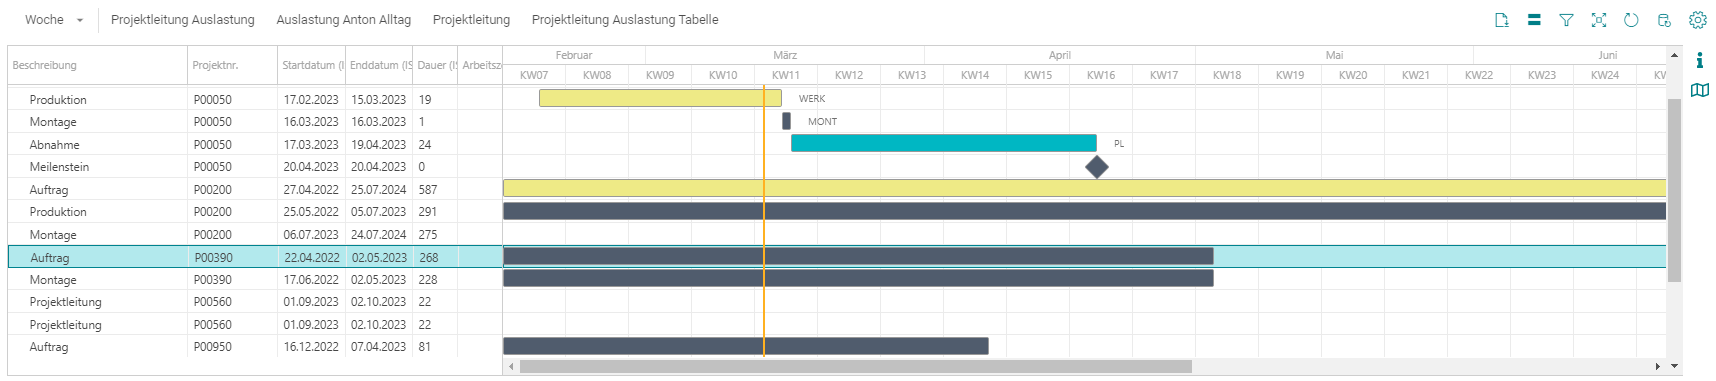Click start date 17.02.2023 cell

click(x=311, y=99)
